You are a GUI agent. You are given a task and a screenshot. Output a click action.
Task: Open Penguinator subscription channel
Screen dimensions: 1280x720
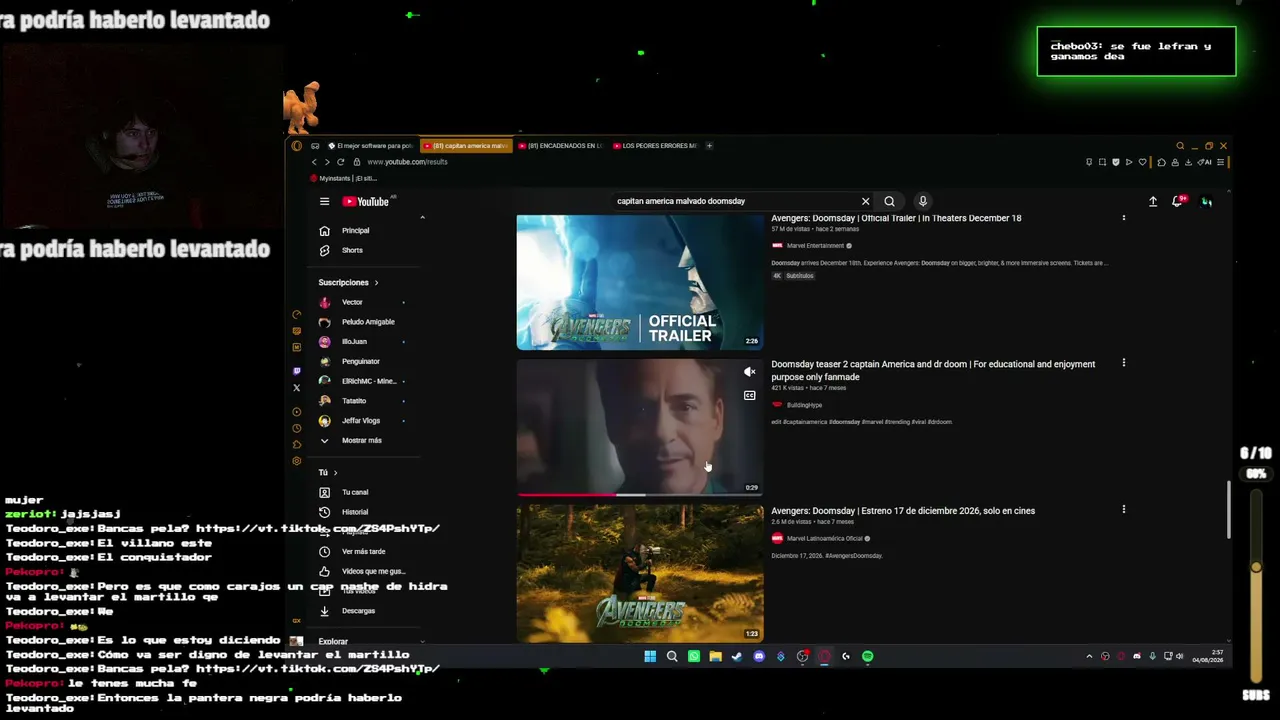tap(360, 361)
